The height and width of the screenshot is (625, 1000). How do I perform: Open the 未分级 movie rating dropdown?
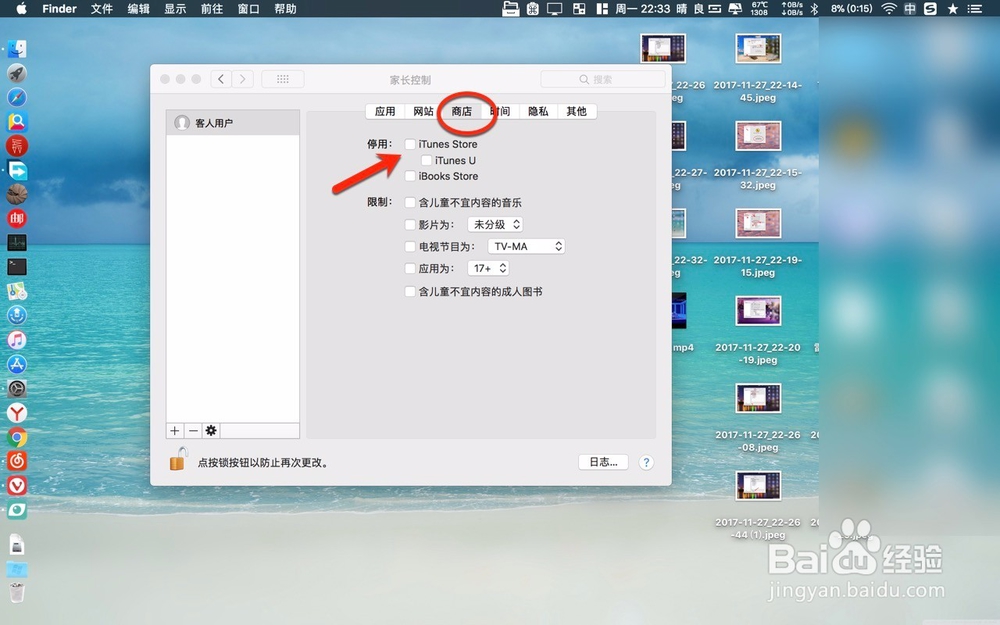[496, 224]
